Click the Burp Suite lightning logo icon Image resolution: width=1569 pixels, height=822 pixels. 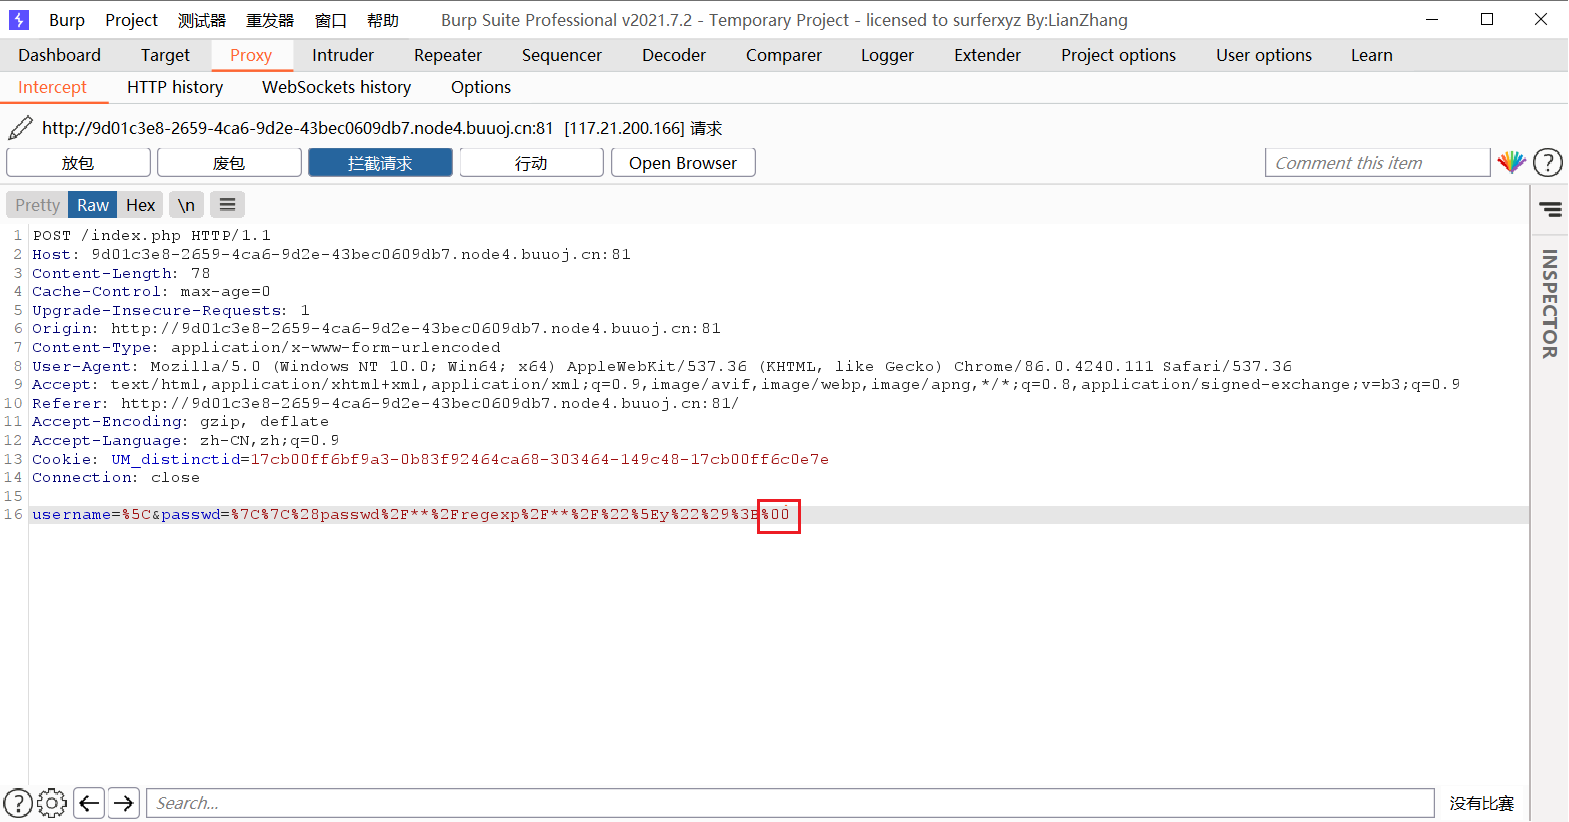point(19,20)
